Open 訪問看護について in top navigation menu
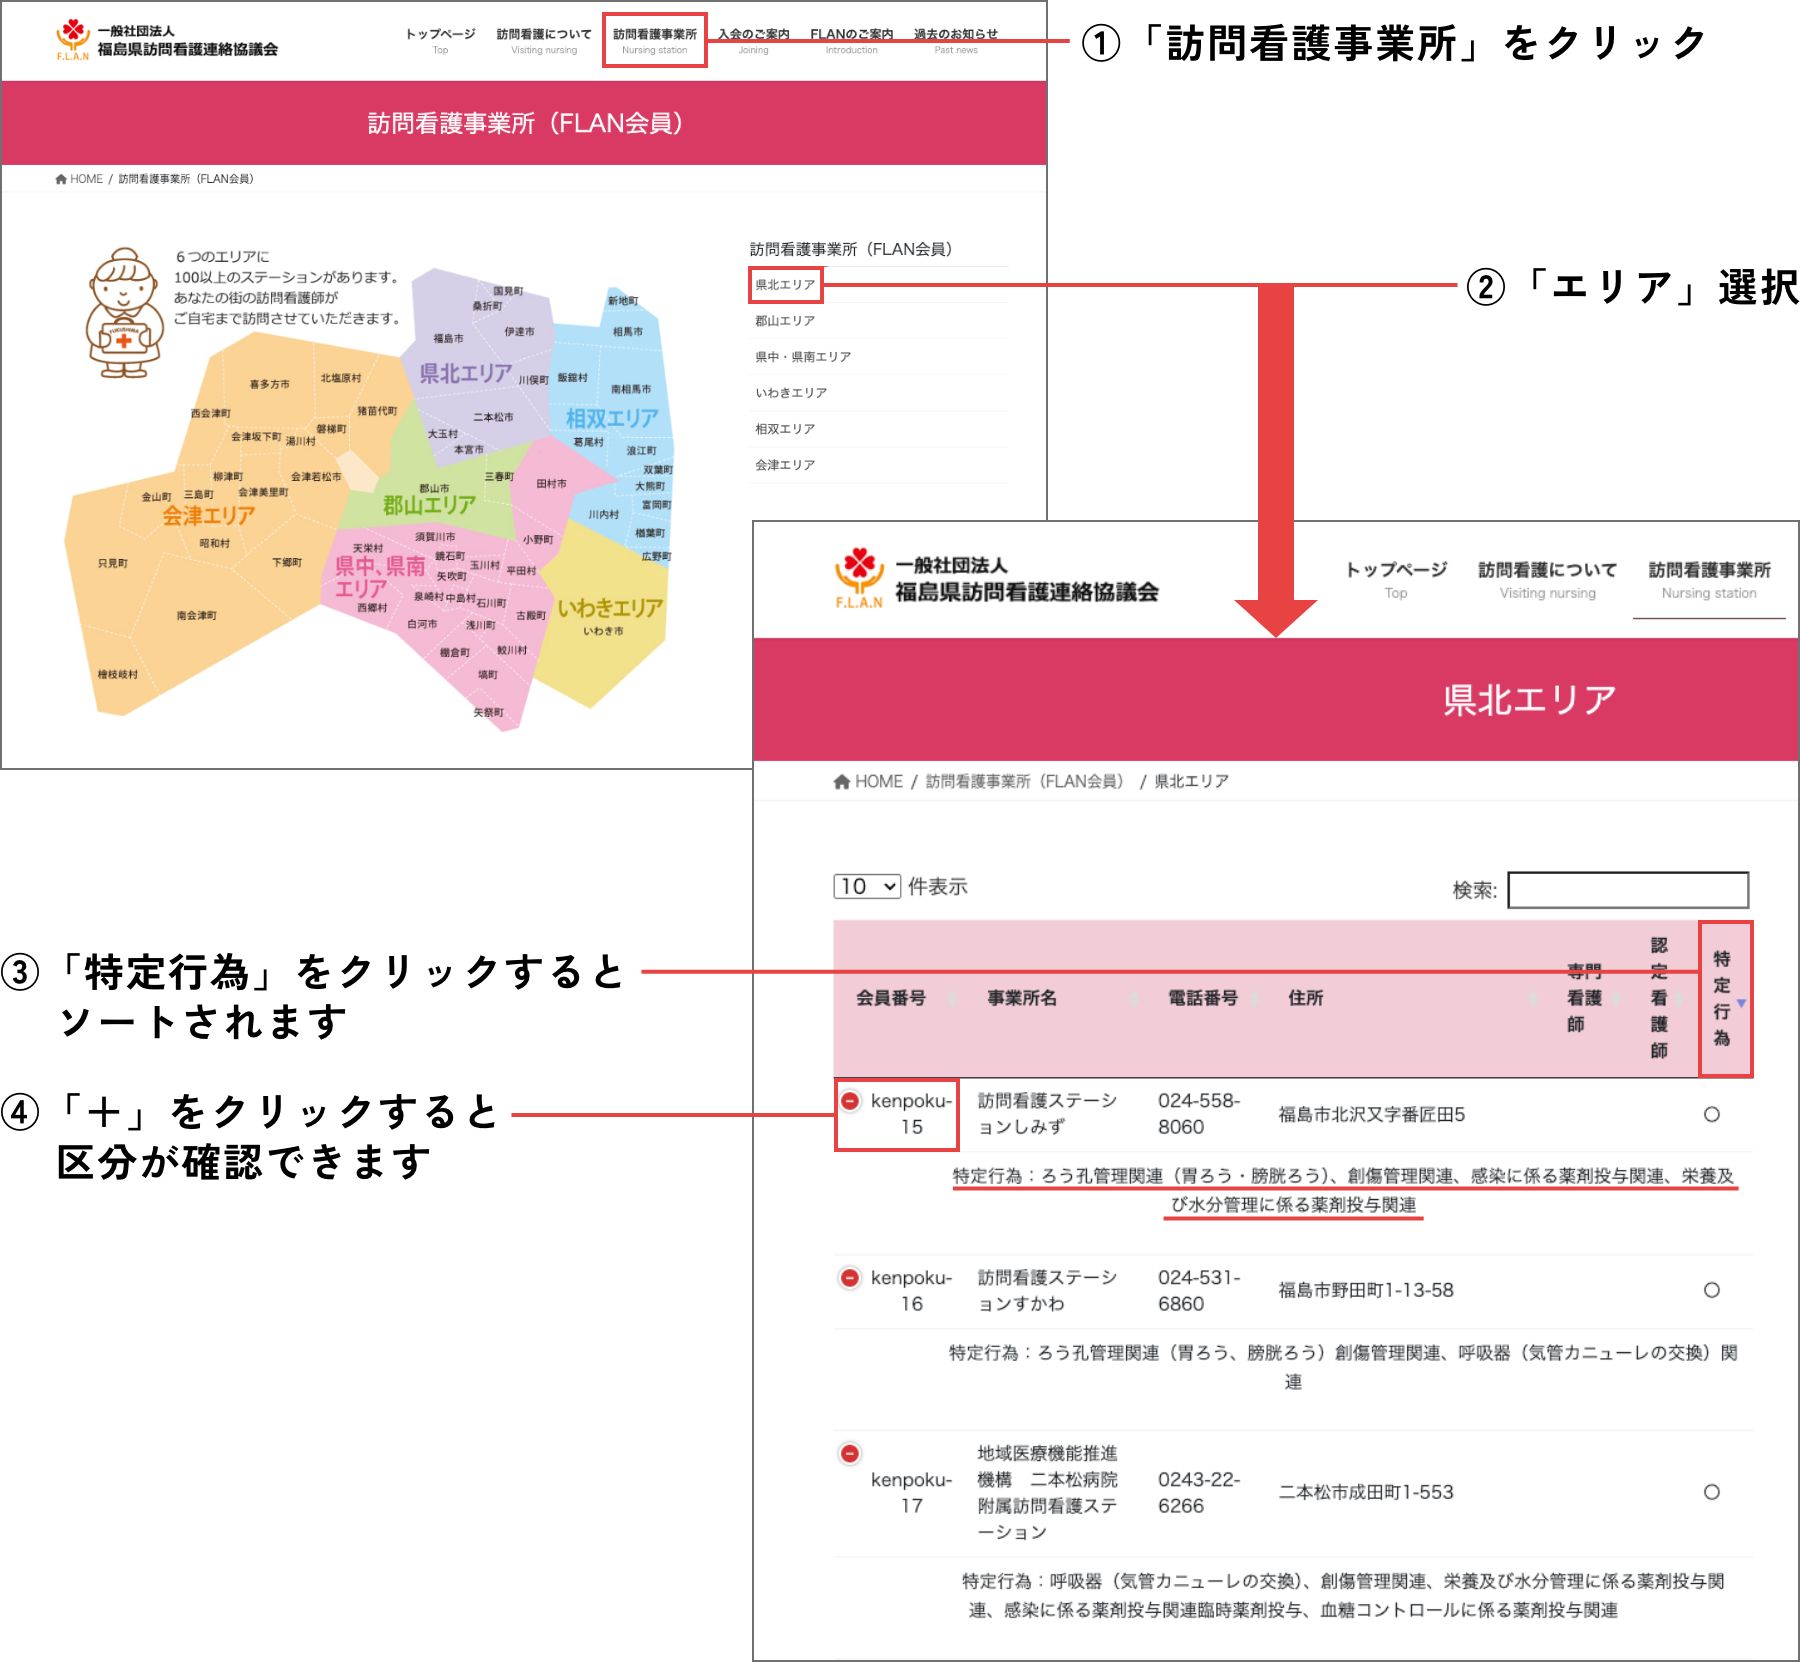 pos(543,40)
